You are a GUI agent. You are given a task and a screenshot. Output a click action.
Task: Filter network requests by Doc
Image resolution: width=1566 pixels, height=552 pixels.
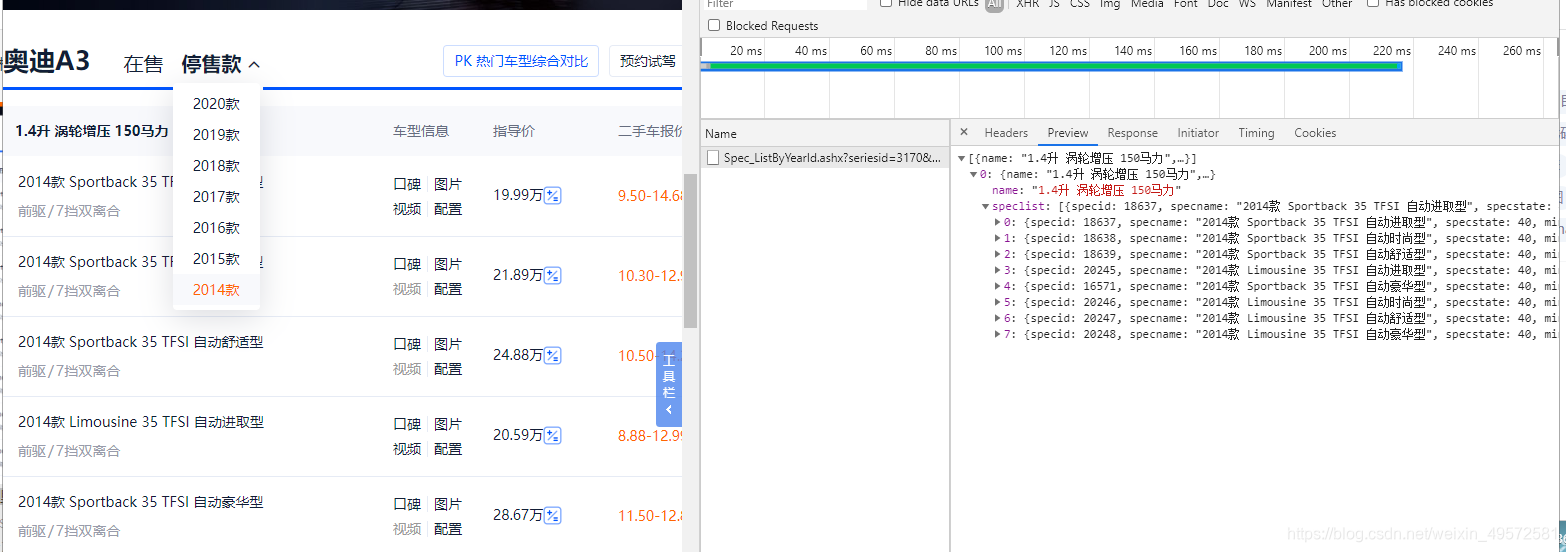point(1218,4)
